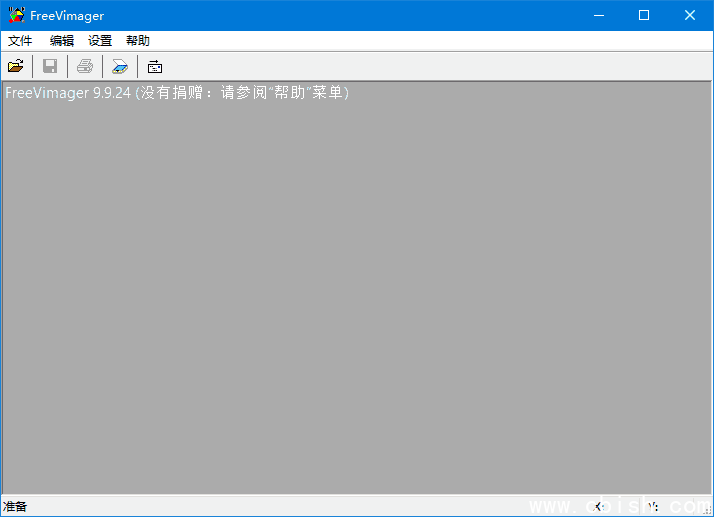Click the 准备 status bar text

click(15, 507)
